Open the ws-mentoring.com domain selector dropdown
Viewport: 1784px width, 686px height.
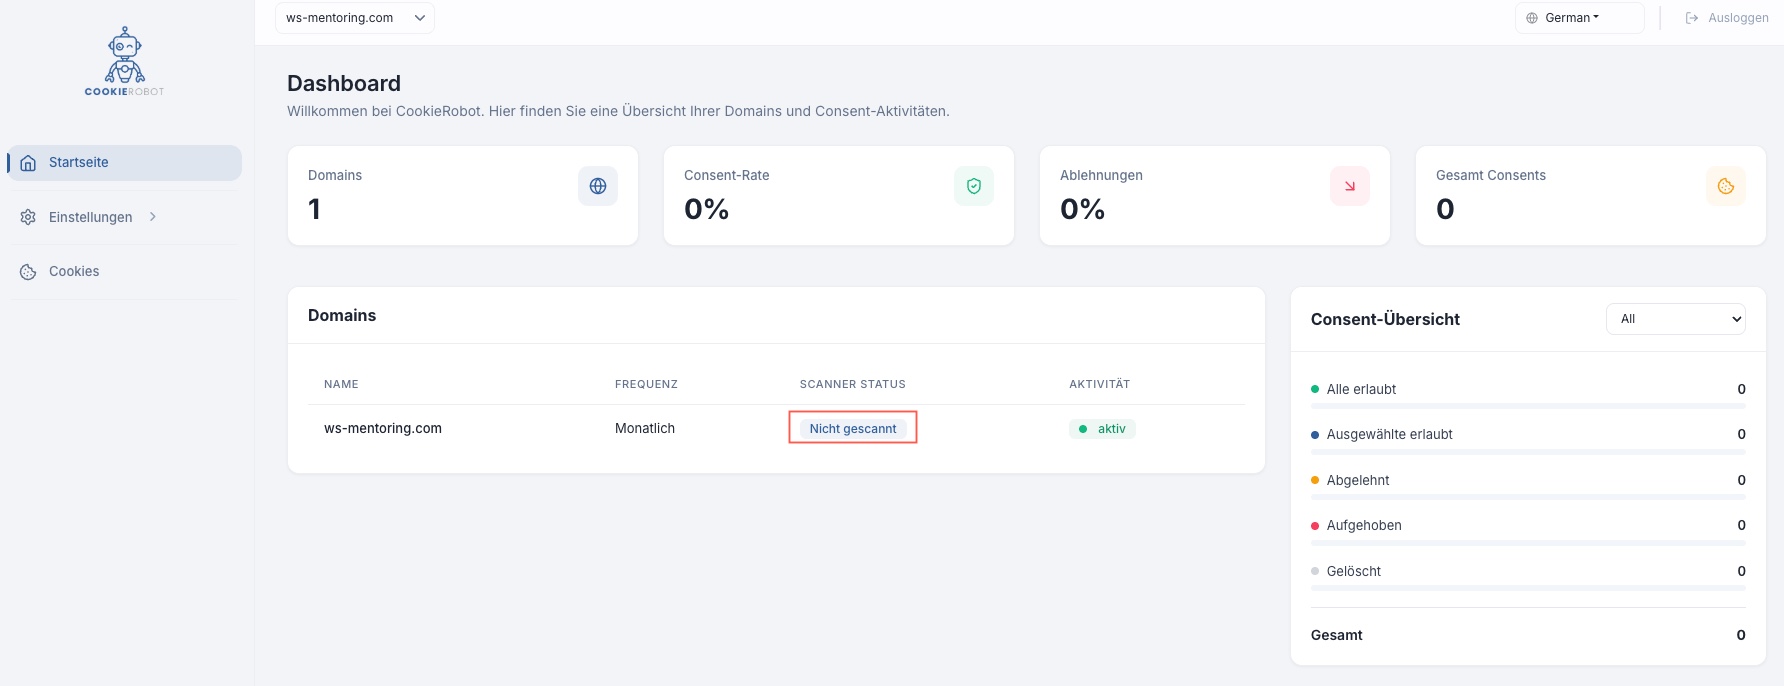[x=354, y=18]
